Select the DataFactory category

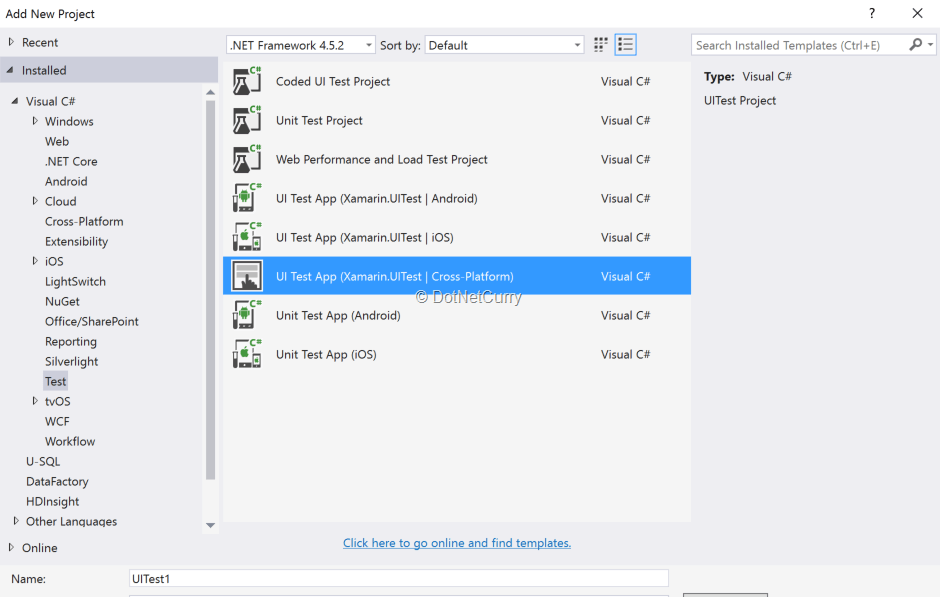57,481
